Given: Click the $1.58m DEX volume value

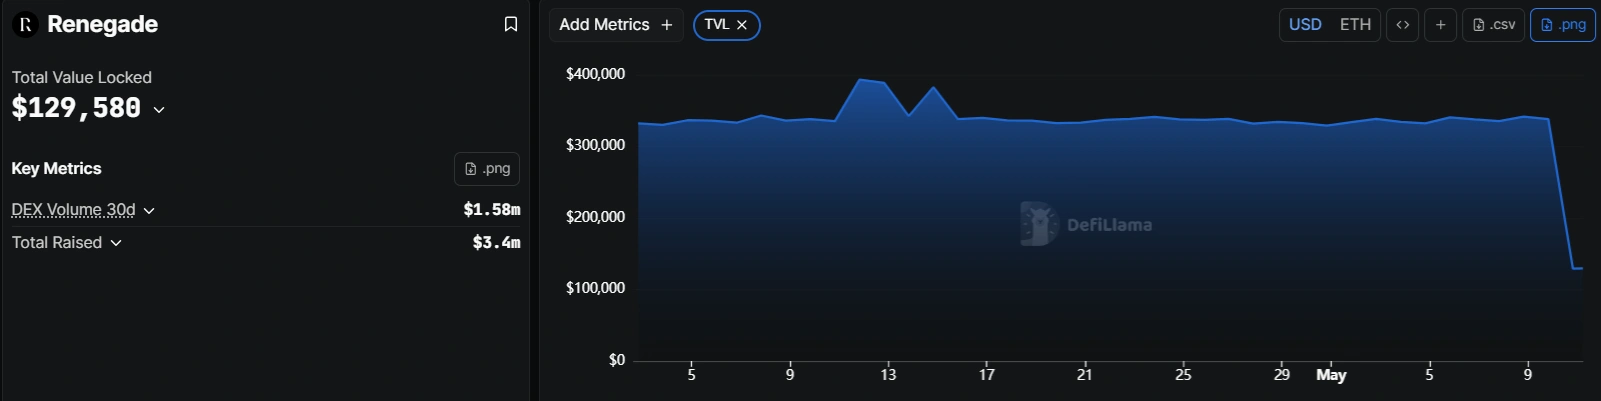Looking at the screenshot, I should pyautogui.click(x=492, y=209).
